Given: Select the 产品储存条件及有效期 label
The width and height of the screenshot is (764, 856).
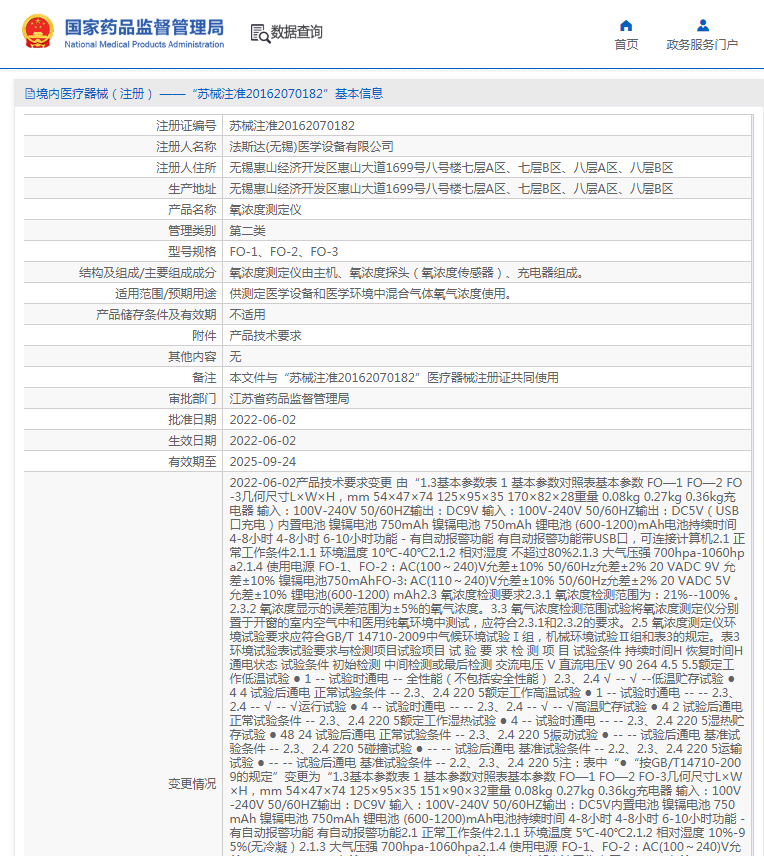Looking at the screenshot, I should click(156, 315).
